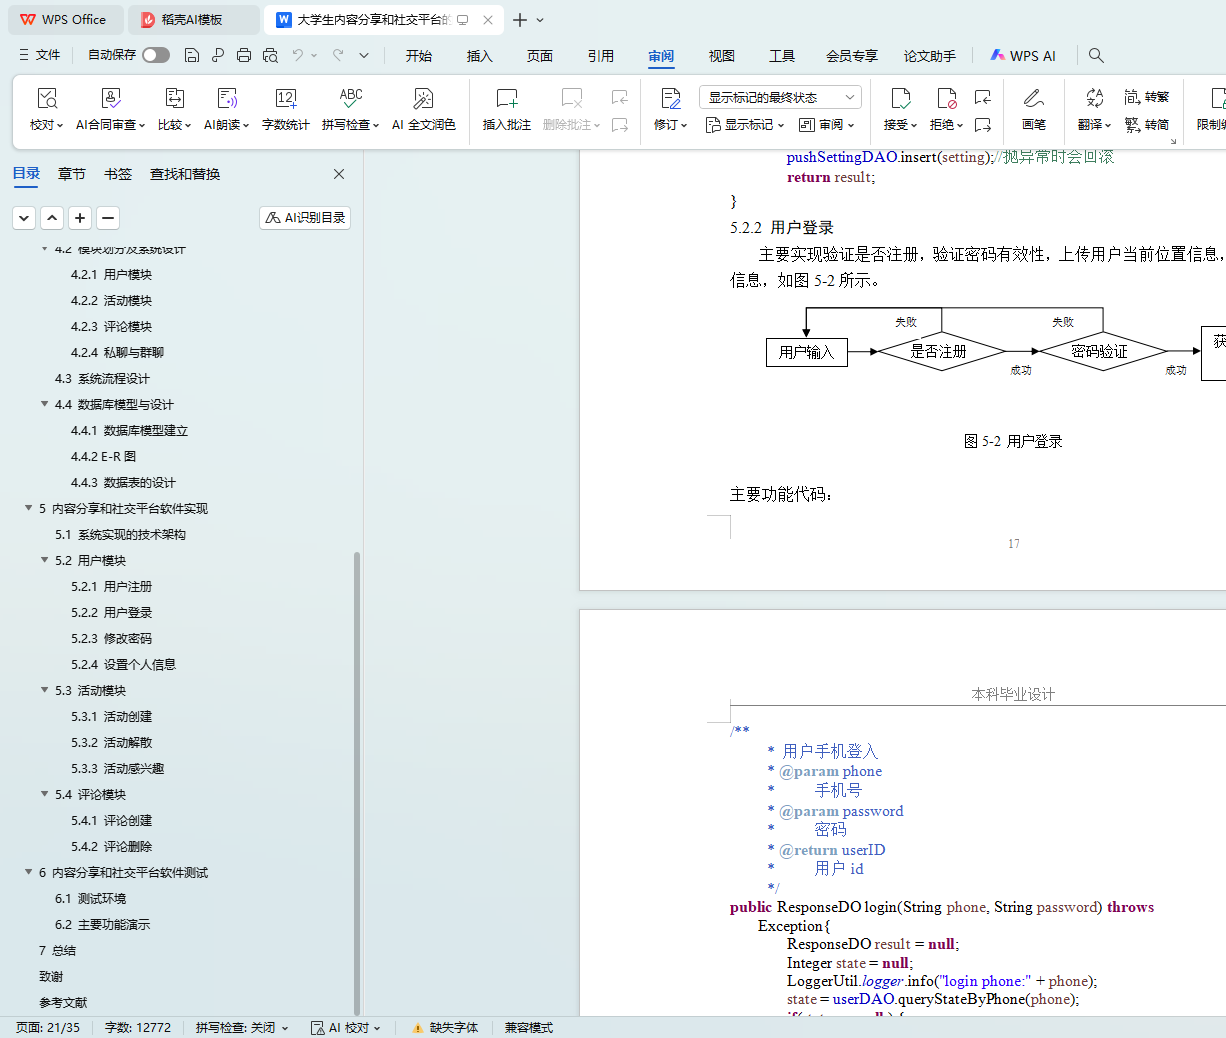Open the 比较 compare documents tool
The image size is (1226, 1038).
pyautogui.click(x=174, y=99)
